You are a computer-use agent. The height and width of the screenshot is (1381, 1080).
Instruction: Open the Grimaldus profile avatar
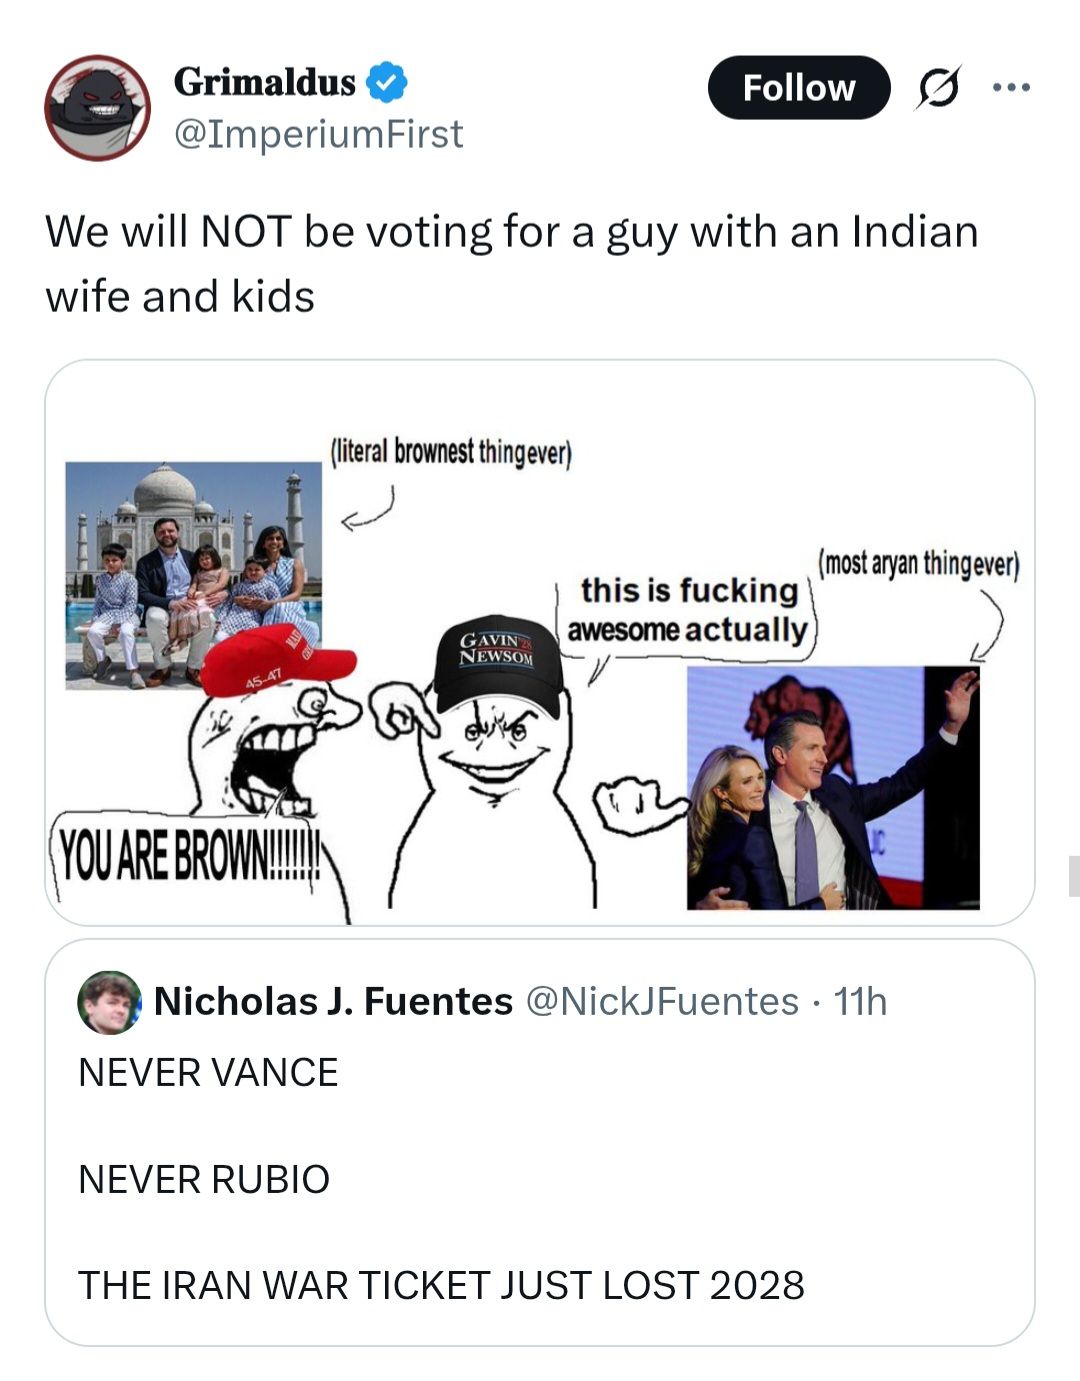point(97,108)
